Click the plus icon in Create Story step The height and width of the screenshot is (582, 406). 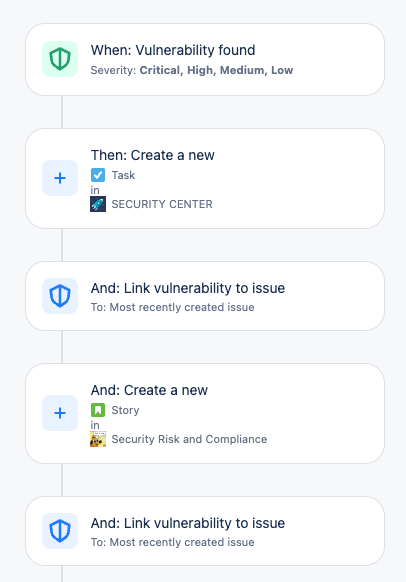tap(60, 413)
